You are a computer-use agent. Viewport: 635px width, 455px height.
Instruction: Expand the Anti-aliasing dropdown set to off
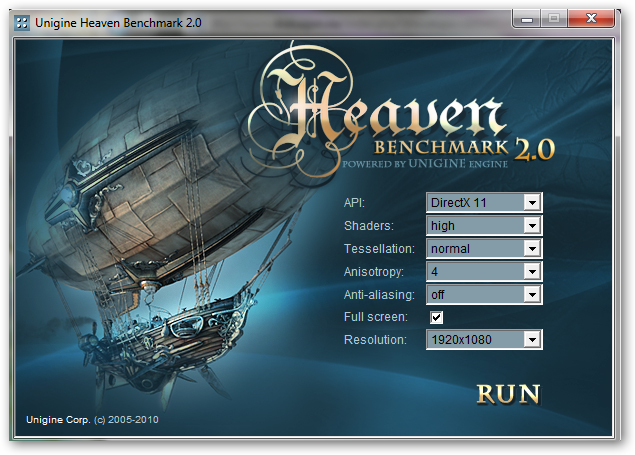point(484,295)
